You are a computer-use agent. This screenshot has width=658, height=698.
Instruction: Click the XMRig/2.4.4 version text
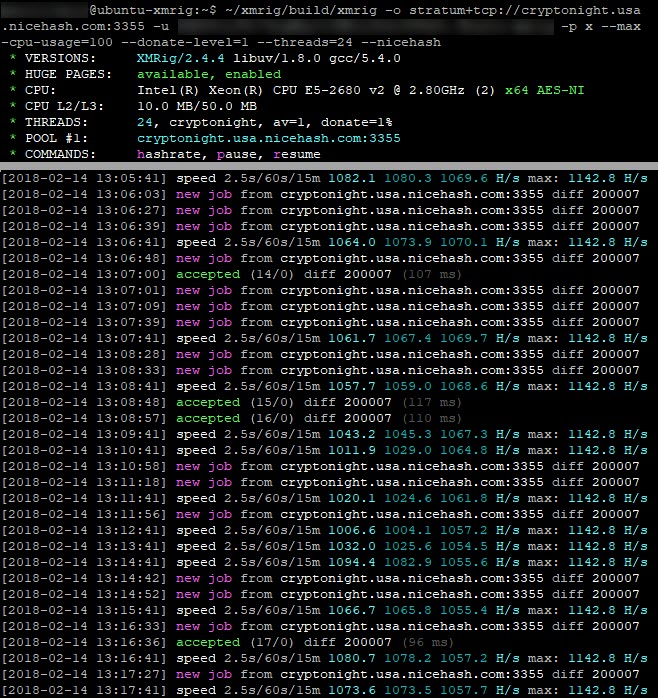(x=180, y=58)
